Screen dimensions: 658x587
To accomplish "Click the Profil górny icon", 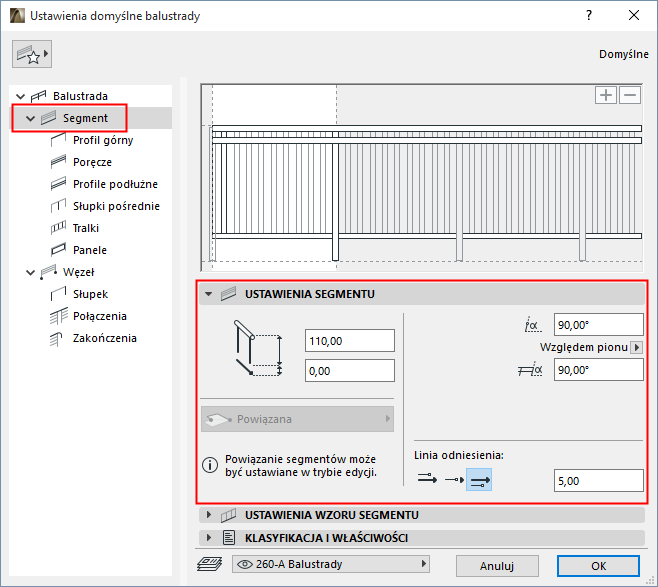I will [58, 140].
